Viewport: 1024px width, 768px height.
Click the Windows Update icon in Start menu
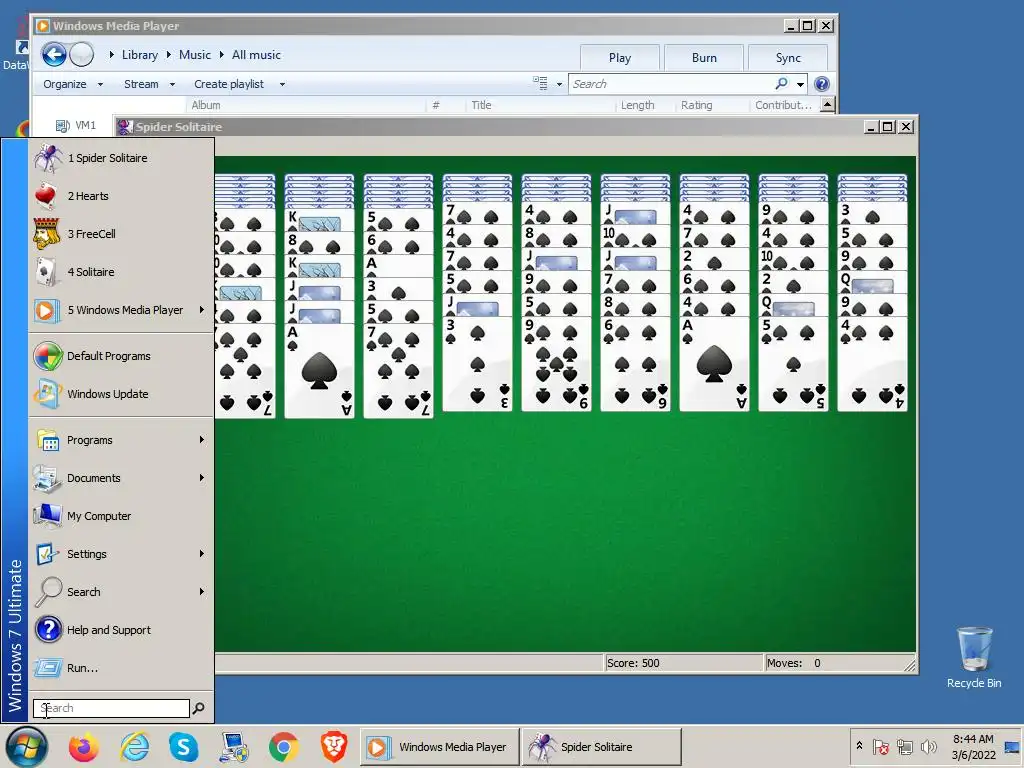pyautogui.click(x=48, y=394)
